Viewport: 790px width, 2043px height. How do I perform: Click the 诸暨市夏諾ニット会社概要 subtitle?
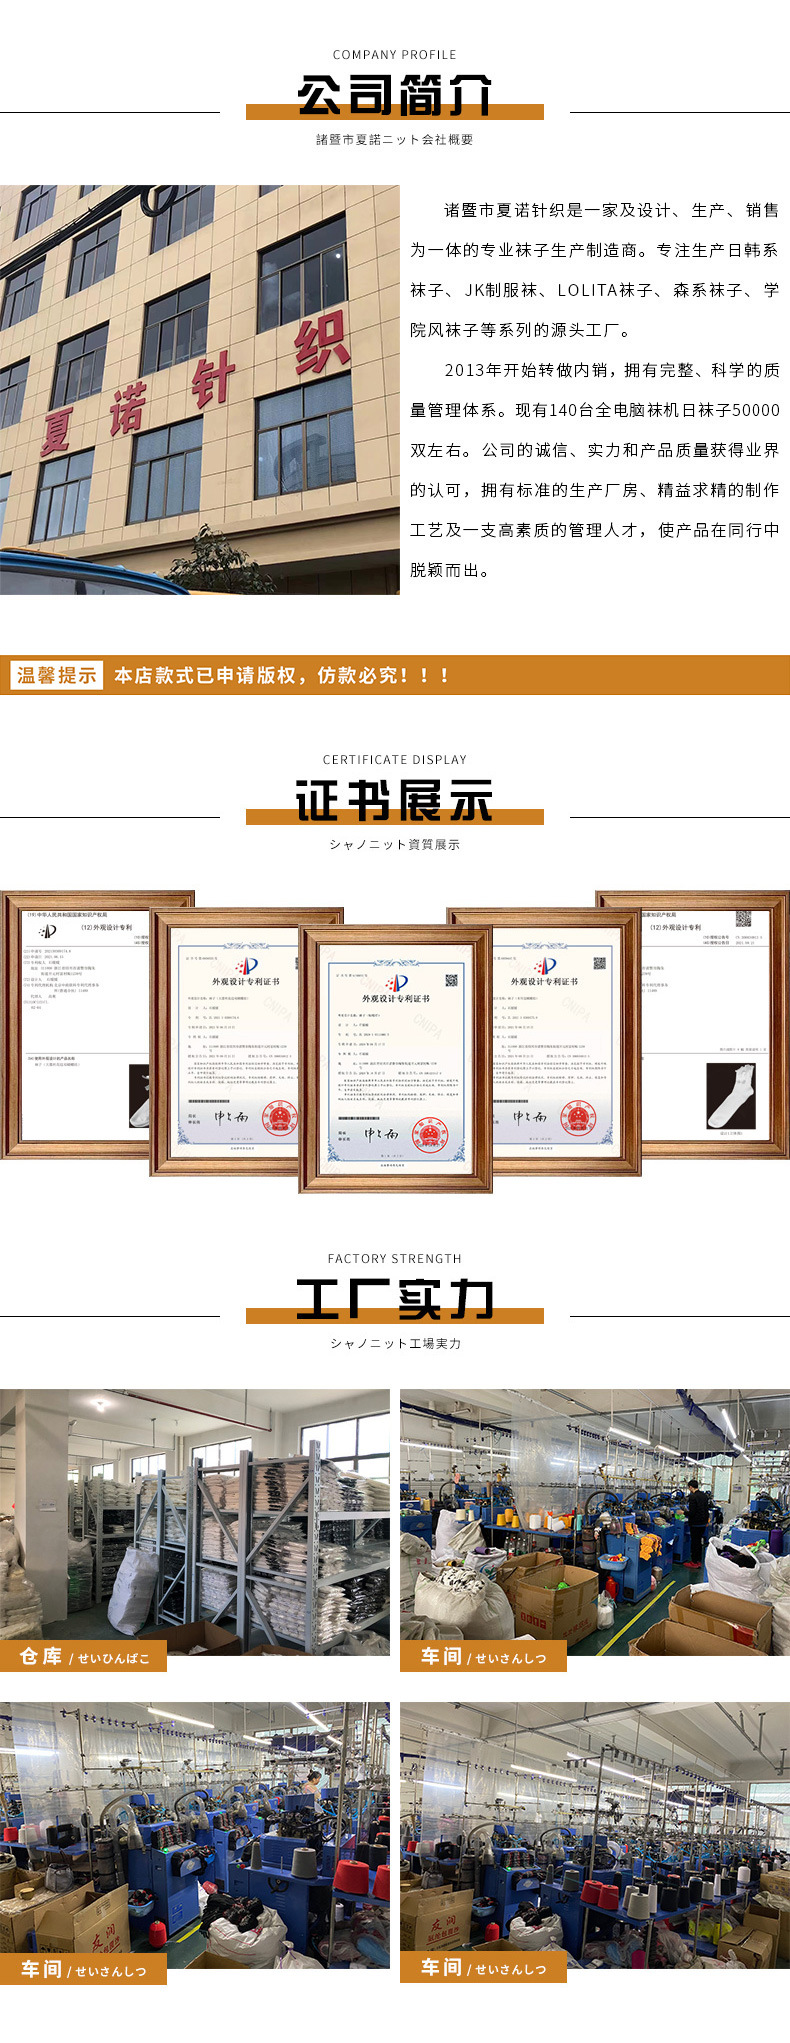(x=394, y=140)
